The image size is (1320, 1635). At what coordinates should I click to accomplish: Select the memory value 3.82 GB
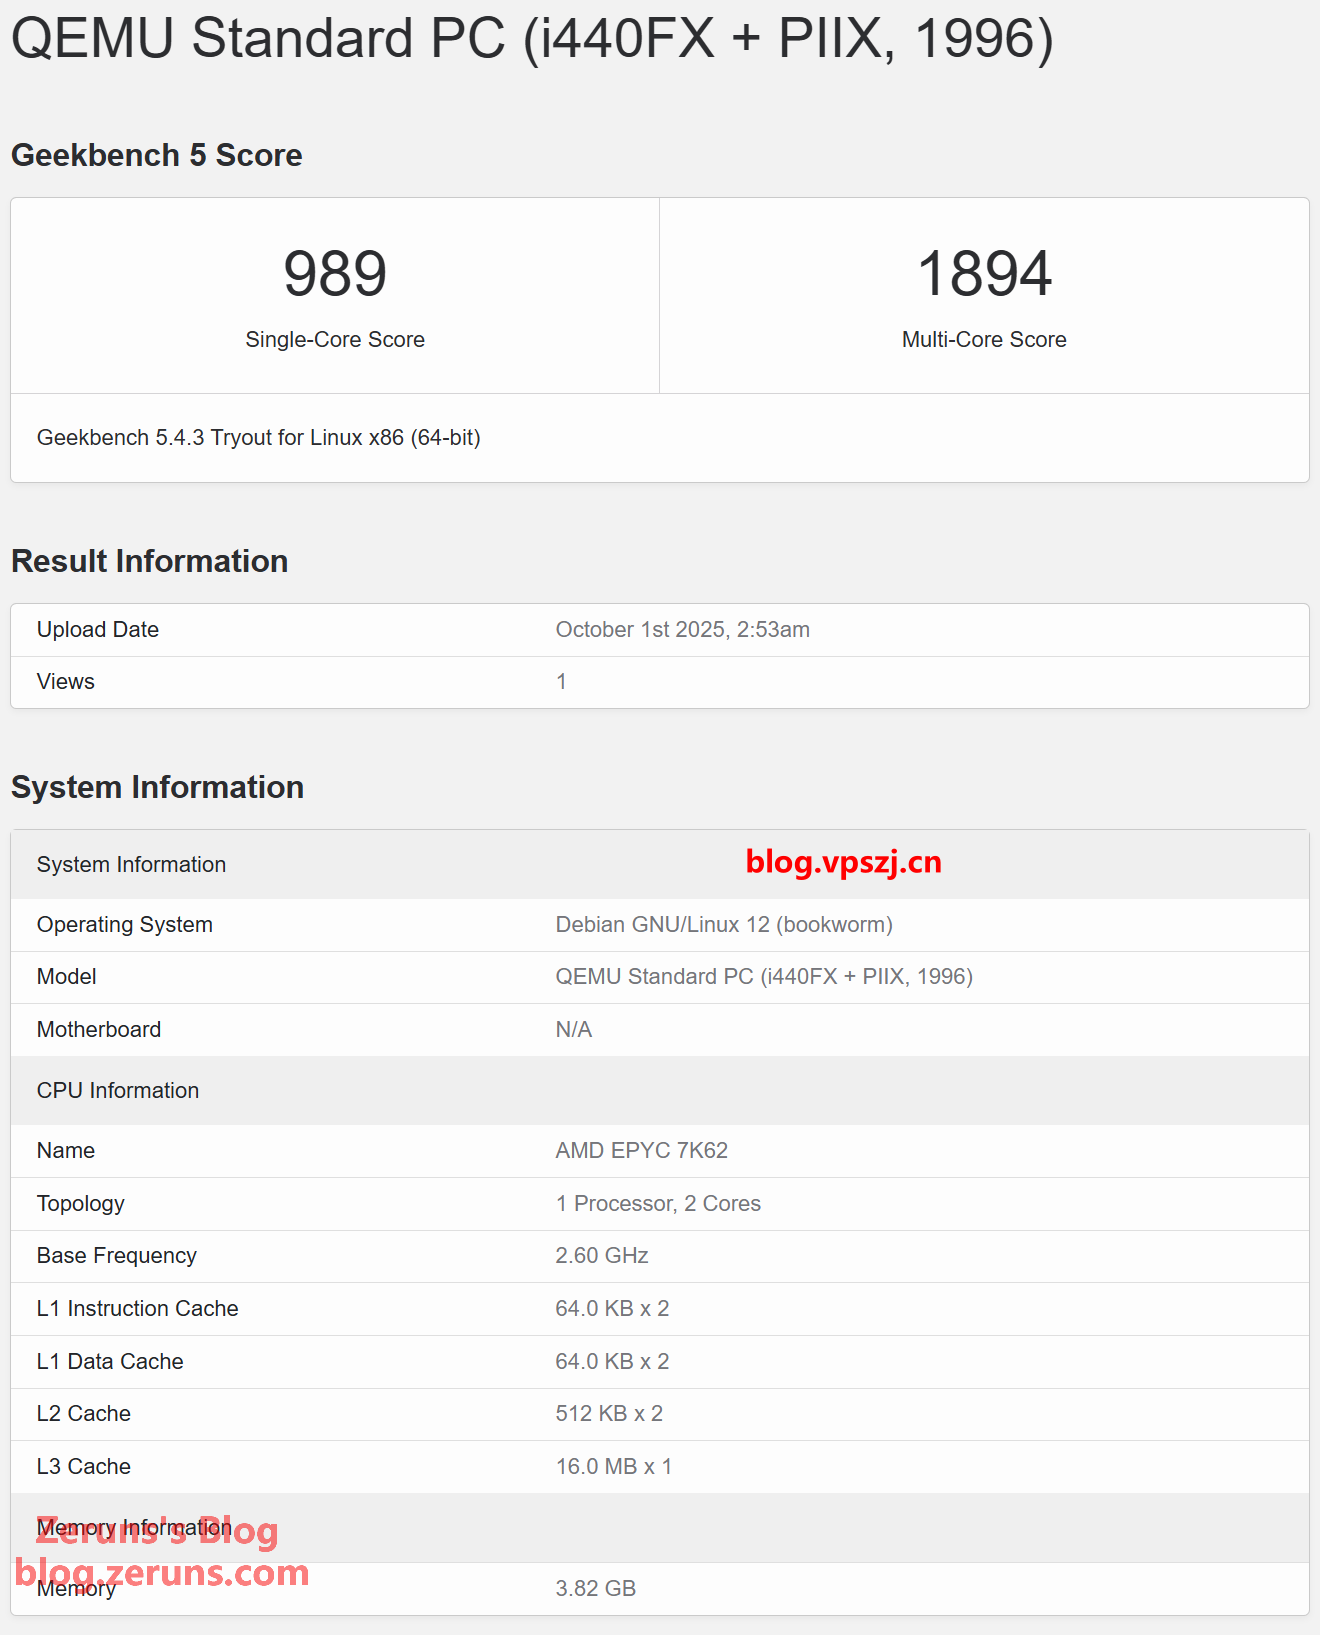pos(595,1589)
